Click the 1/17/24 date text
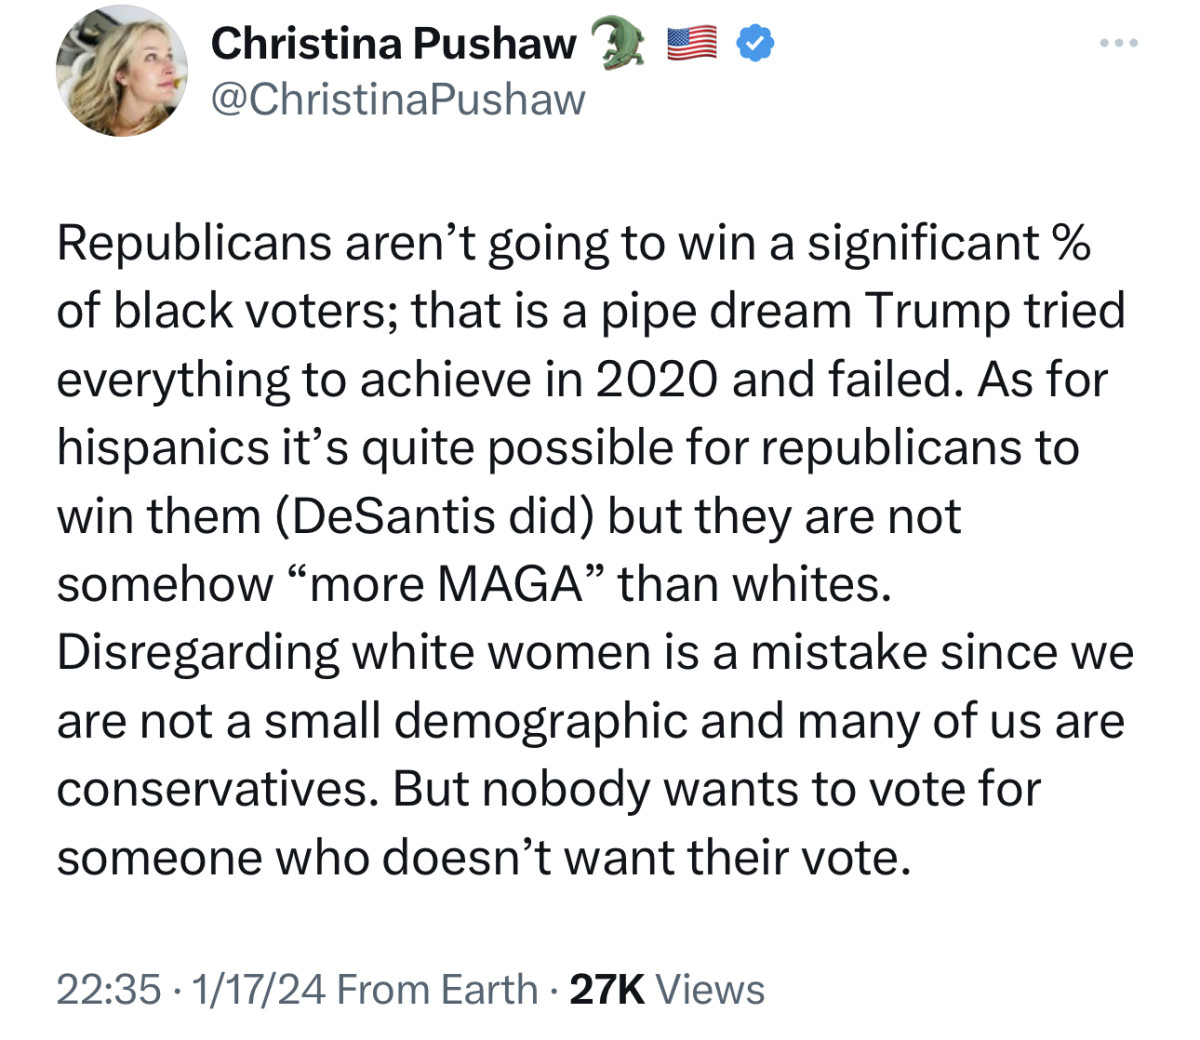 pos(249,989)
